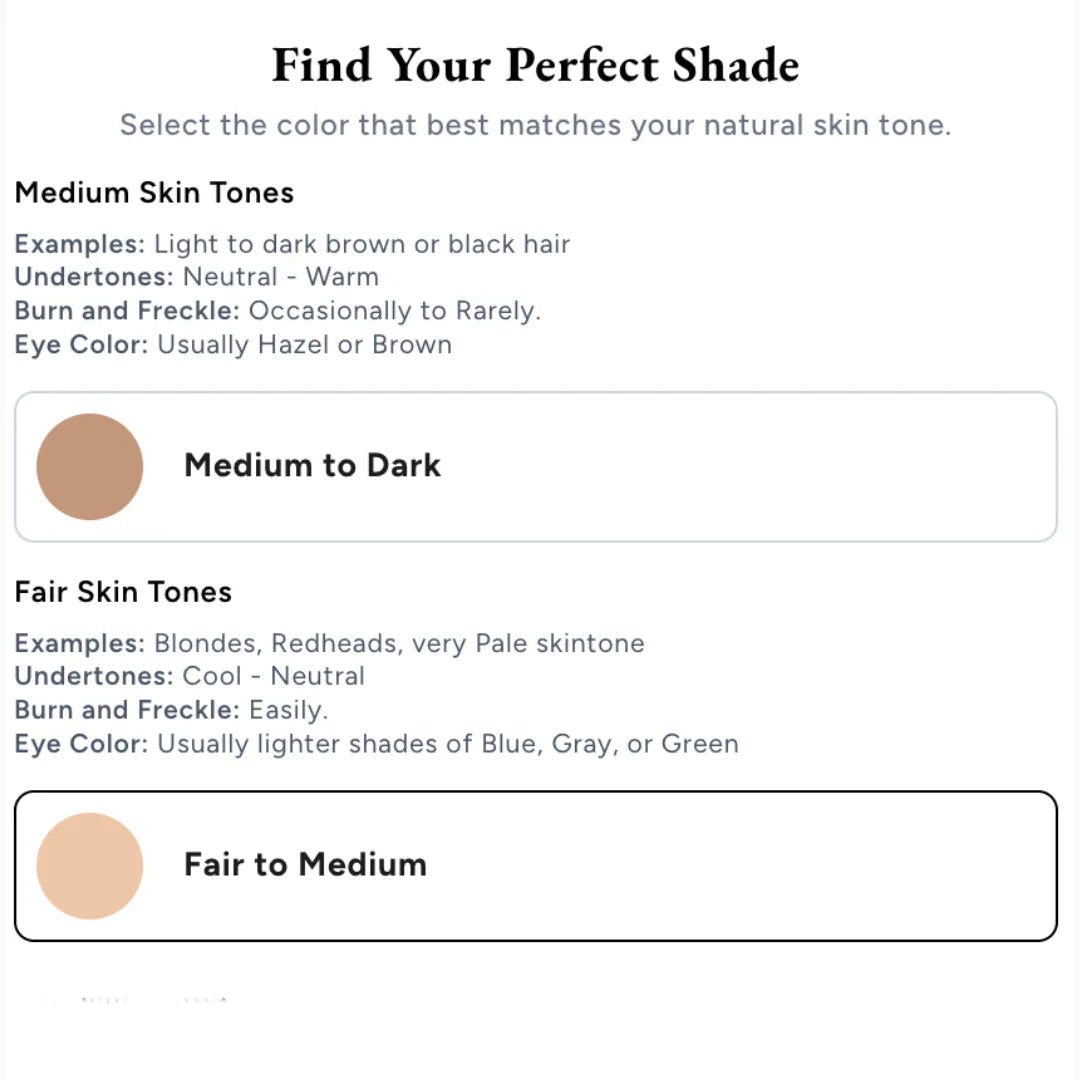Click the "Cool - Neutral" undertones line
This screenshot has width=1080, height=1080.
click(190, 676)
